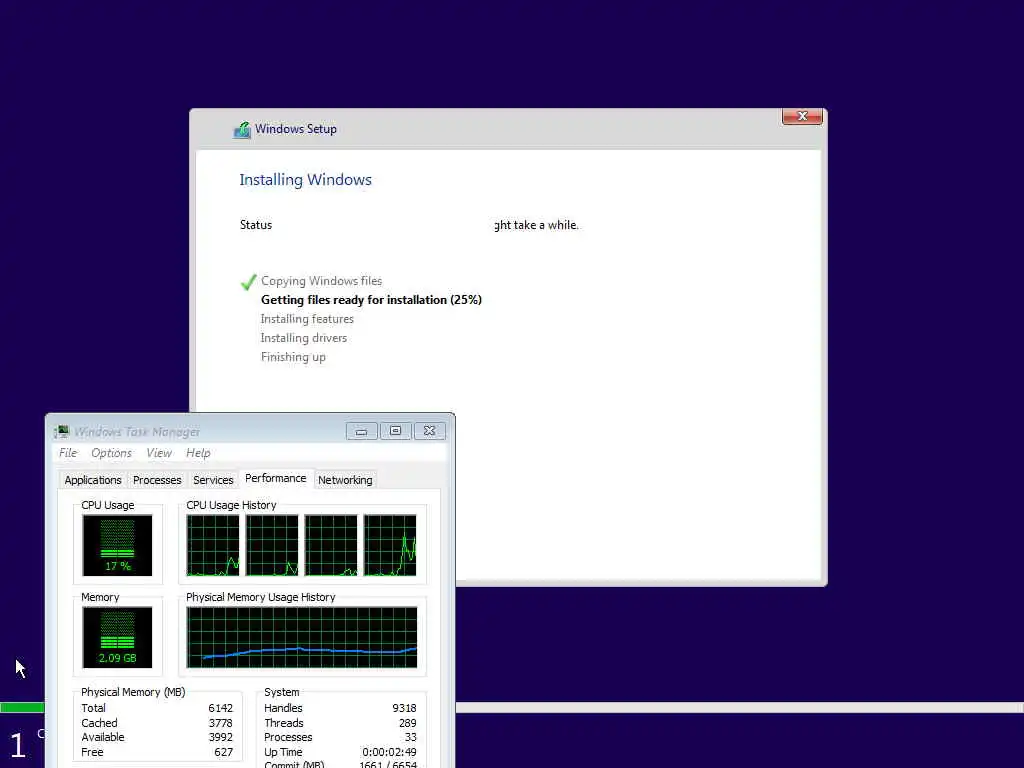
Task: Select the Performance tab
Action: tap(276, 478)
